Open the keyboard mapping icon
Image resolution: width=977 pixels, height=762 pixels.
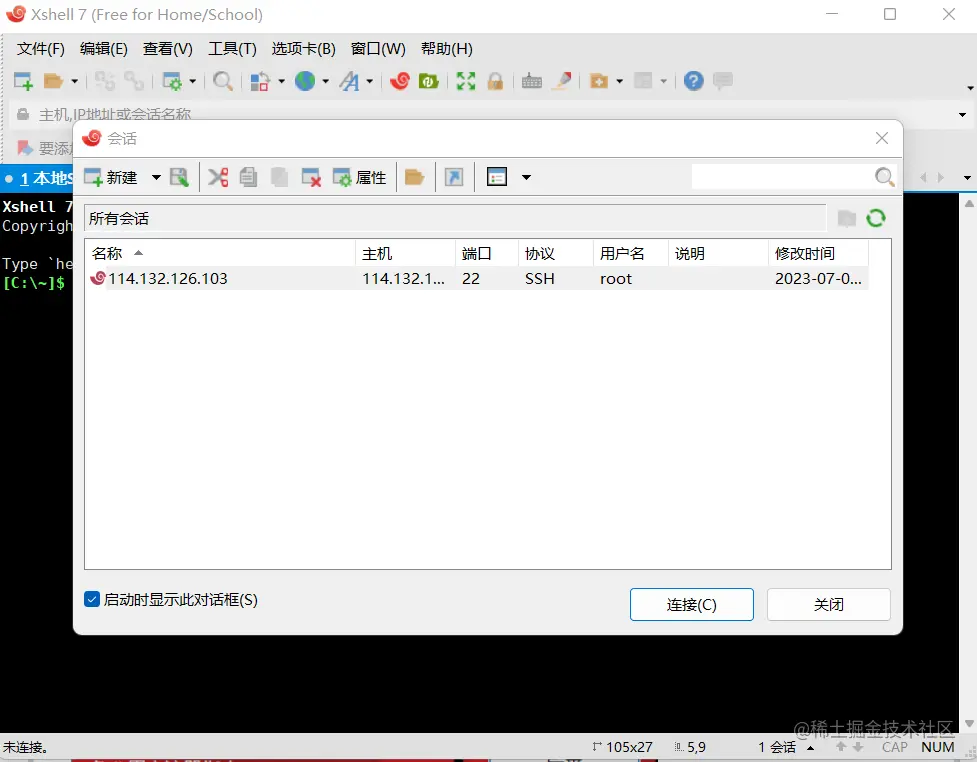pyautogui.click(x=531, y=81)
